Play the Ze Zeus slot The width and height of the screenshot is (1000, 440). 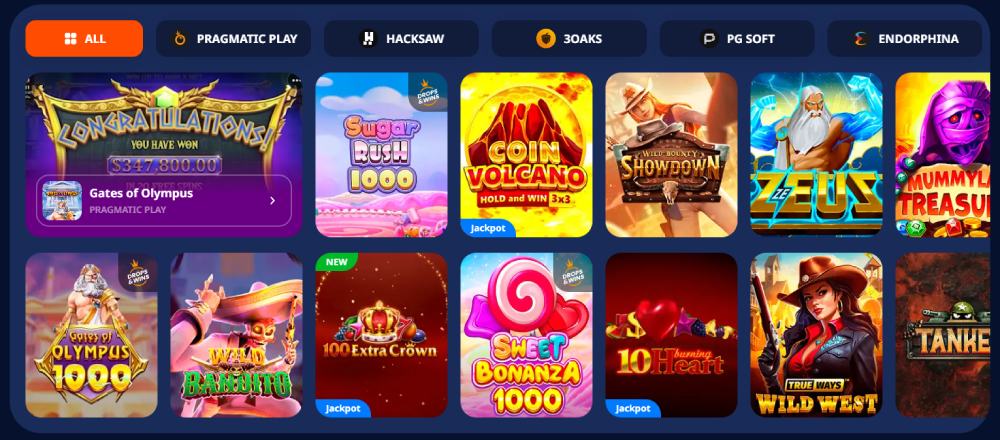816,155
